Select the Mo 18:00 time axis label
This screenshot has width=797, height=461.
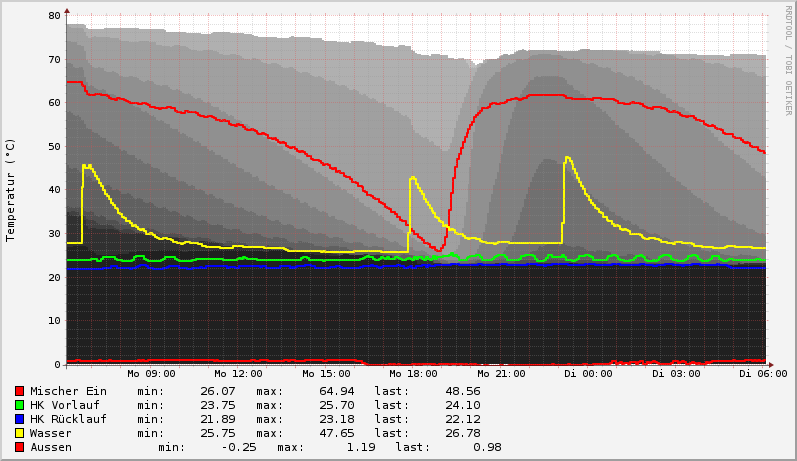point(414,374)
